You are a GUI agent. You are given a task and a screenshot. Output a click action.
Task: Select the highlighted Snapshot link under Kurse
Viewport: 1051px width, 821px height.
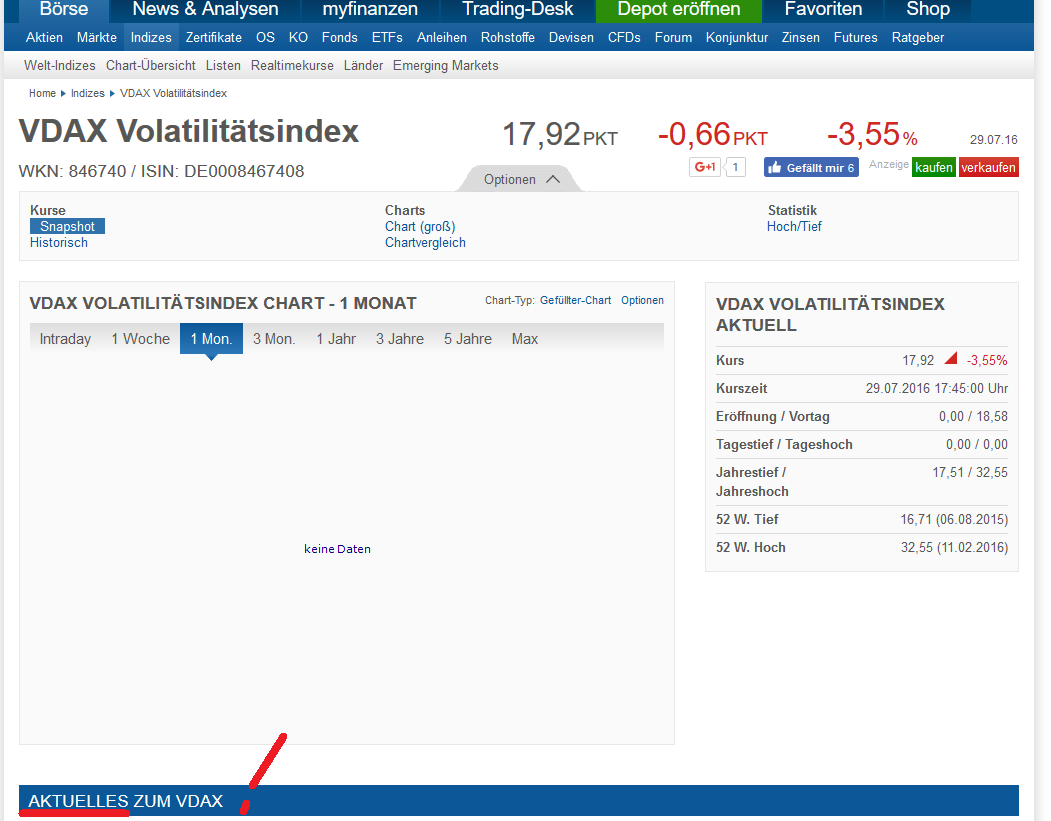click(67, 227)
